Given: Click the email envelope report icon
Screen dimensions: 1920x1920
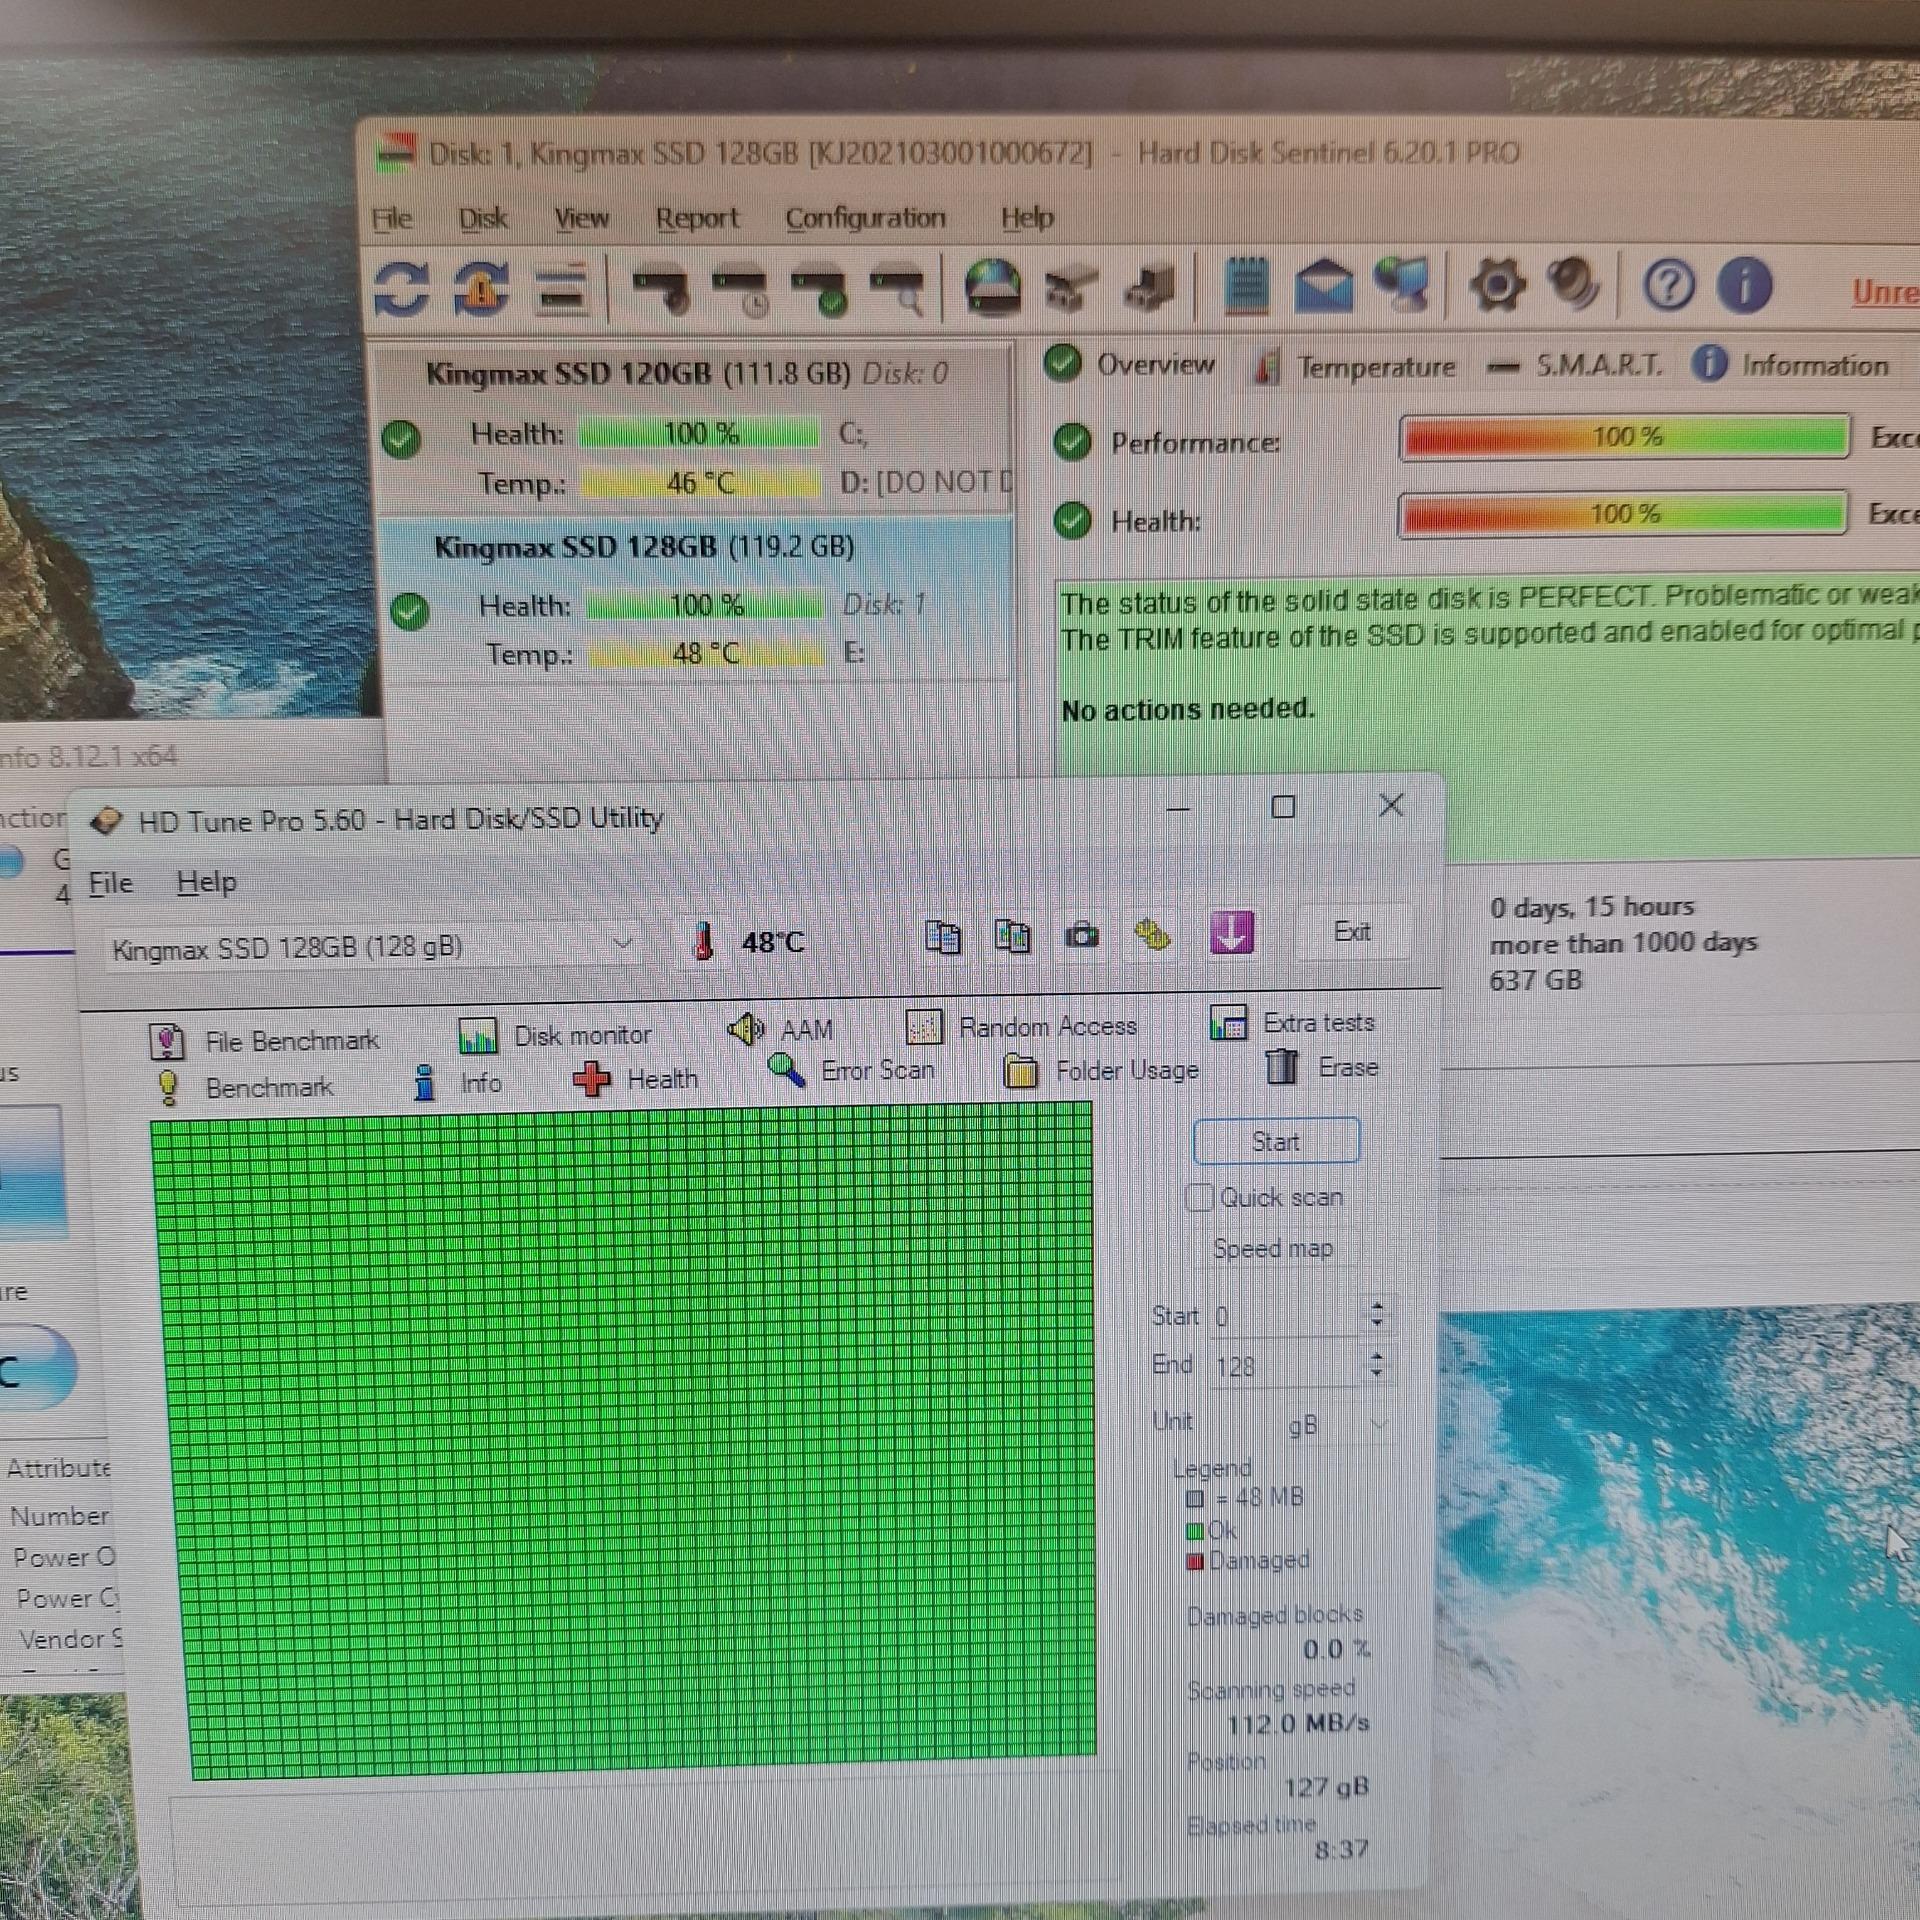Looking at the screenshot, I should tap(1324, 286).
